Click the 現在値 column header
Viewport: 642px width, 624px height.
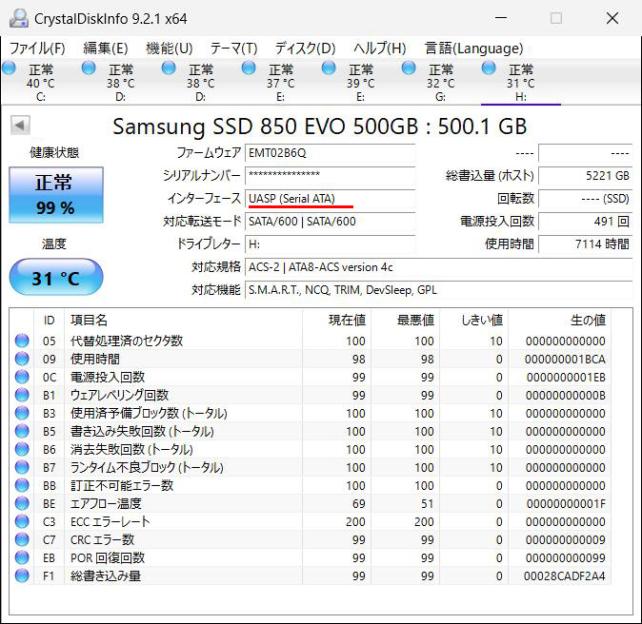337,320
